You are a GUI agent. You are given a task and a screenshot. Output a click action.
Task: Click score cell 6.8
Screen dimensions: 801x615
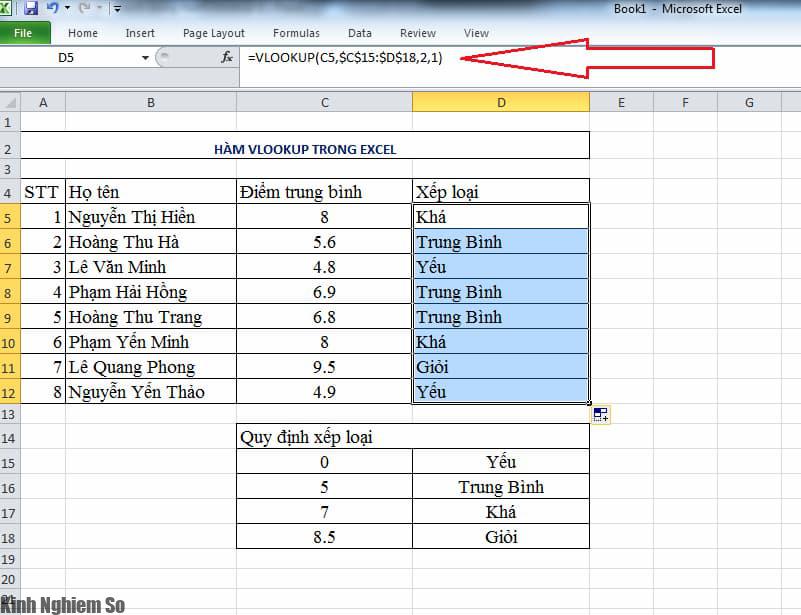324,317
